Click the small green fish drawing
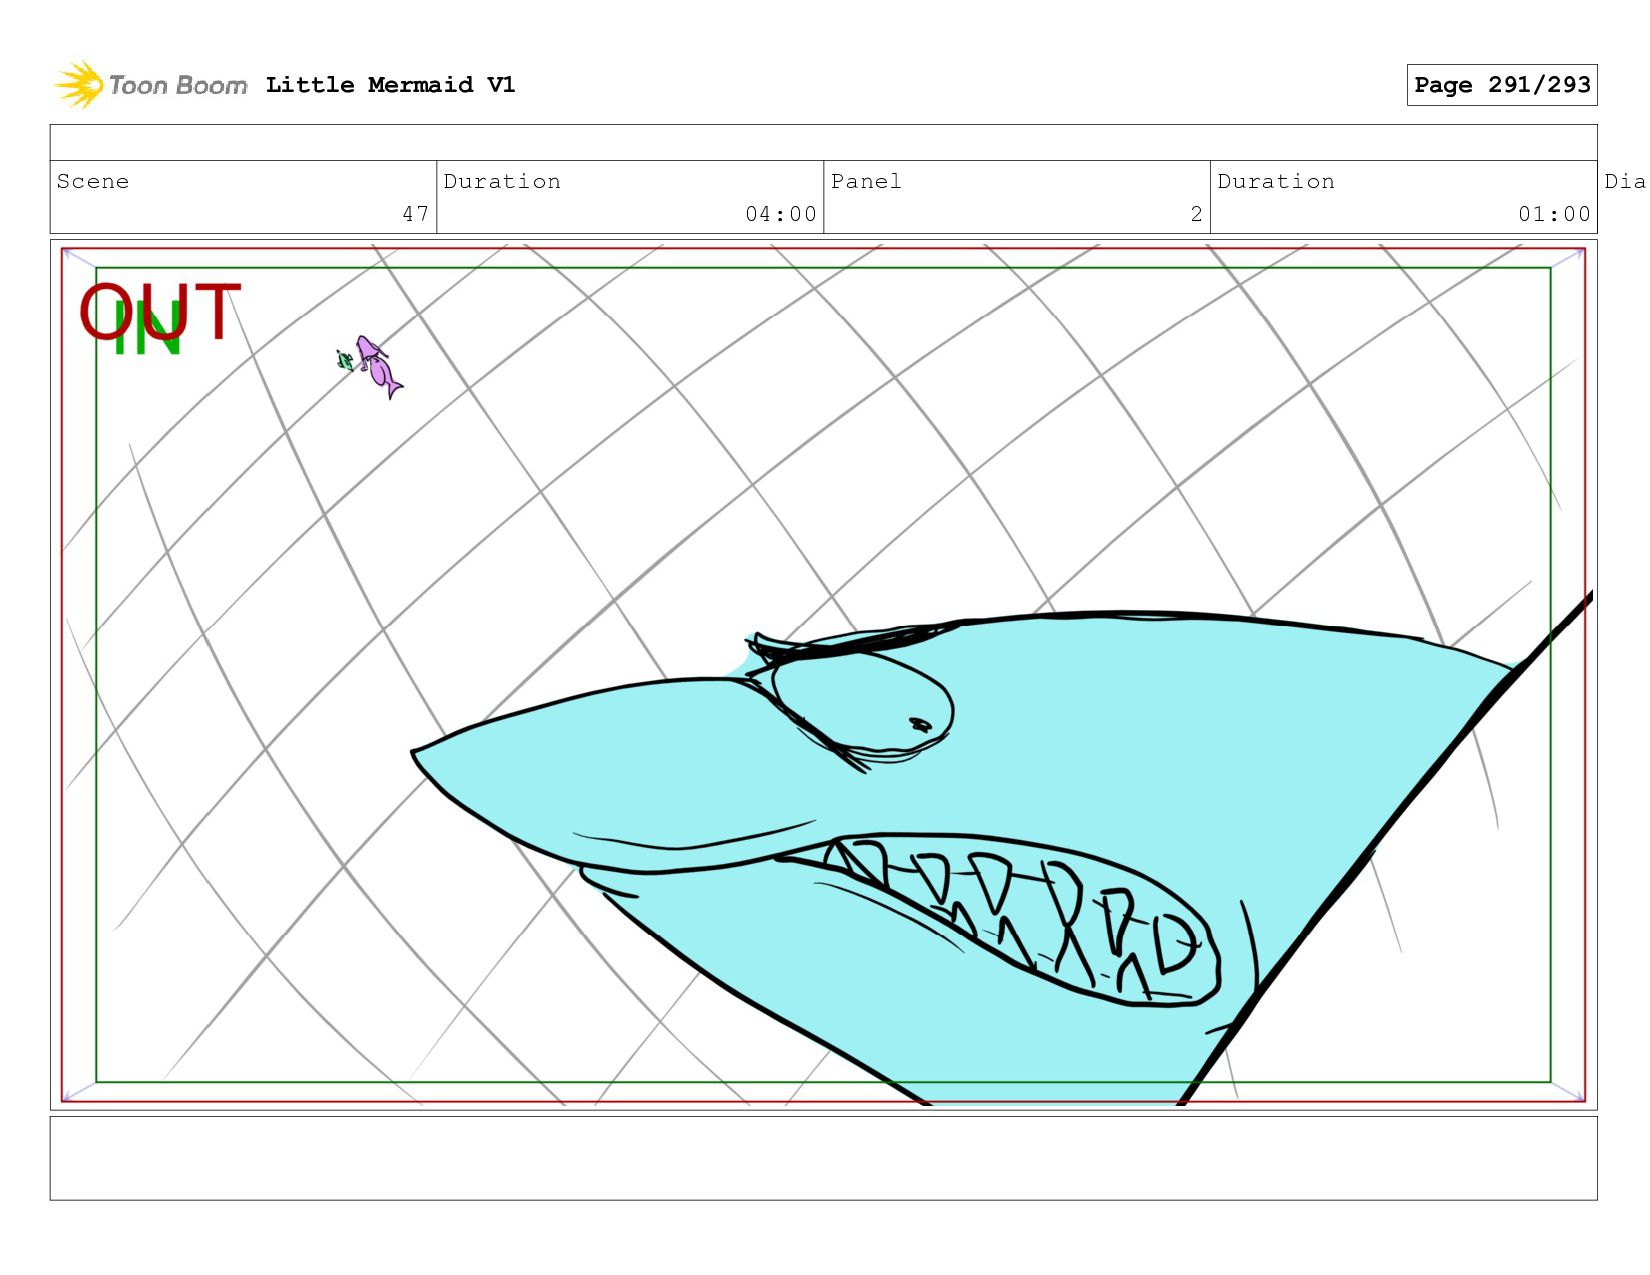This screenshot has width=1650, height=1275. (x=345, y=360)
